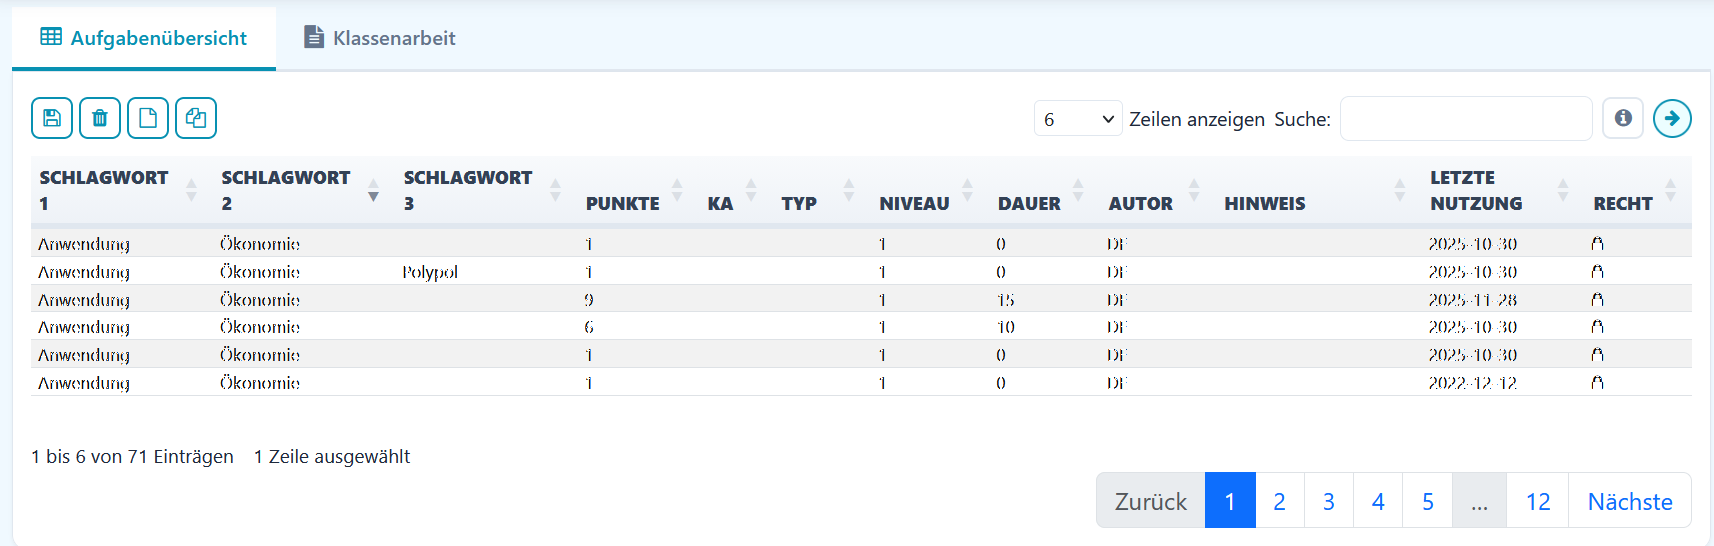
Task: Sort by Letzte Nutzung column header
Action: tap(1476, 190)
